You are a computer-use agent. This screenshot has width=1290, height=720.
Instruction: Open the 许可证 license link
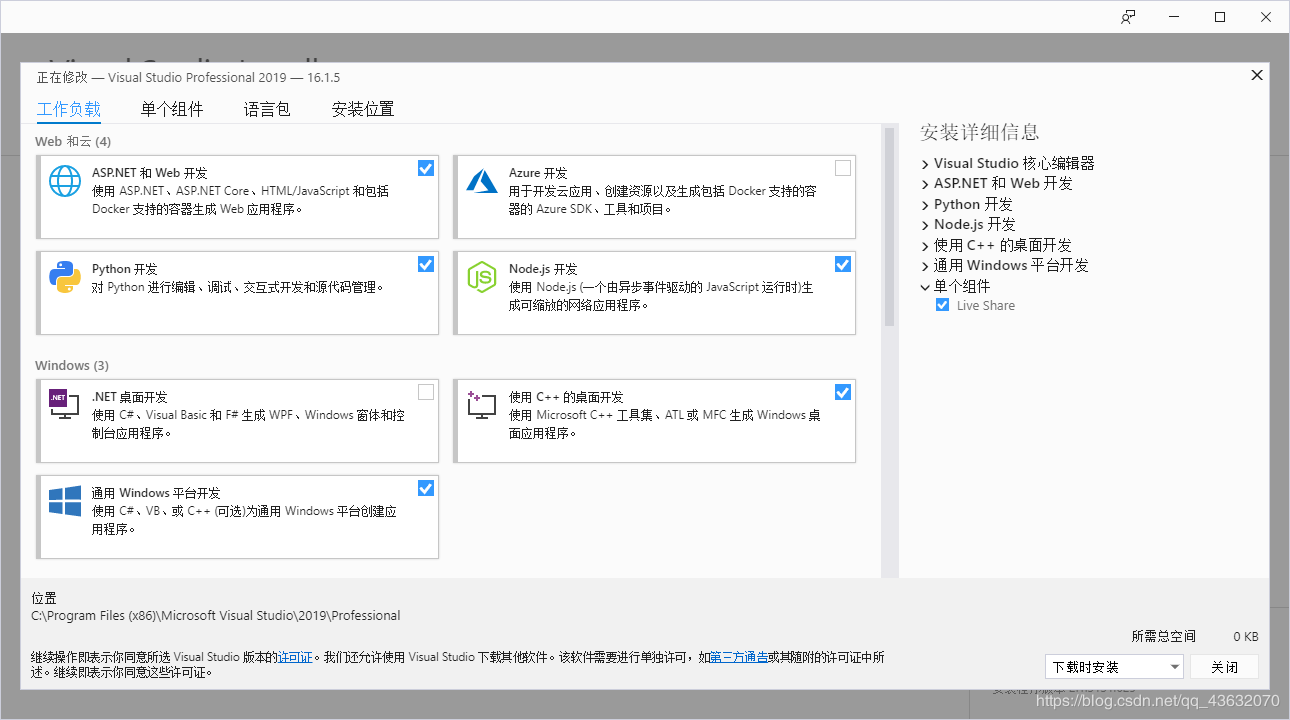pos(295,657)
